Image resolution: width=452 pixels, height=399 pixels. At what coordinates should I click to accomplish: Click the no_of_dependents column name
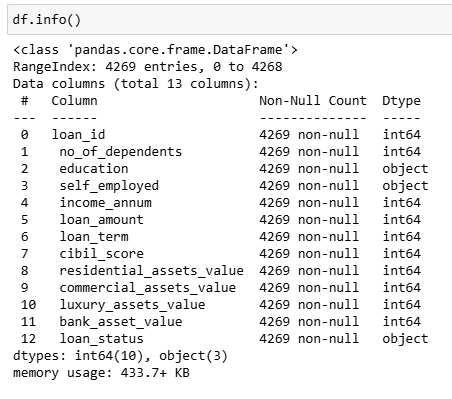[121, 152]
